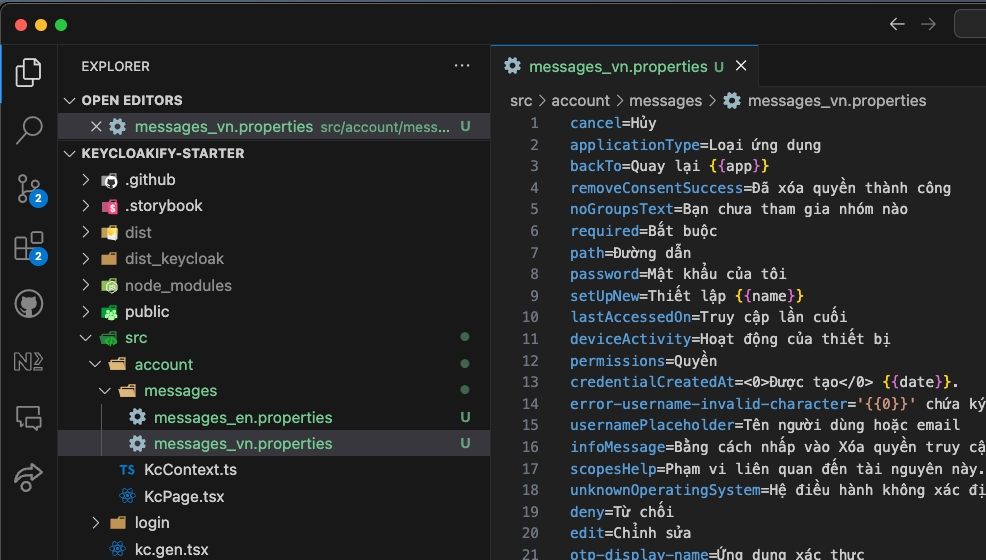Select the messages_vn.properties editor tab
The image size is (986, 560).
click(x=617, y=67)
